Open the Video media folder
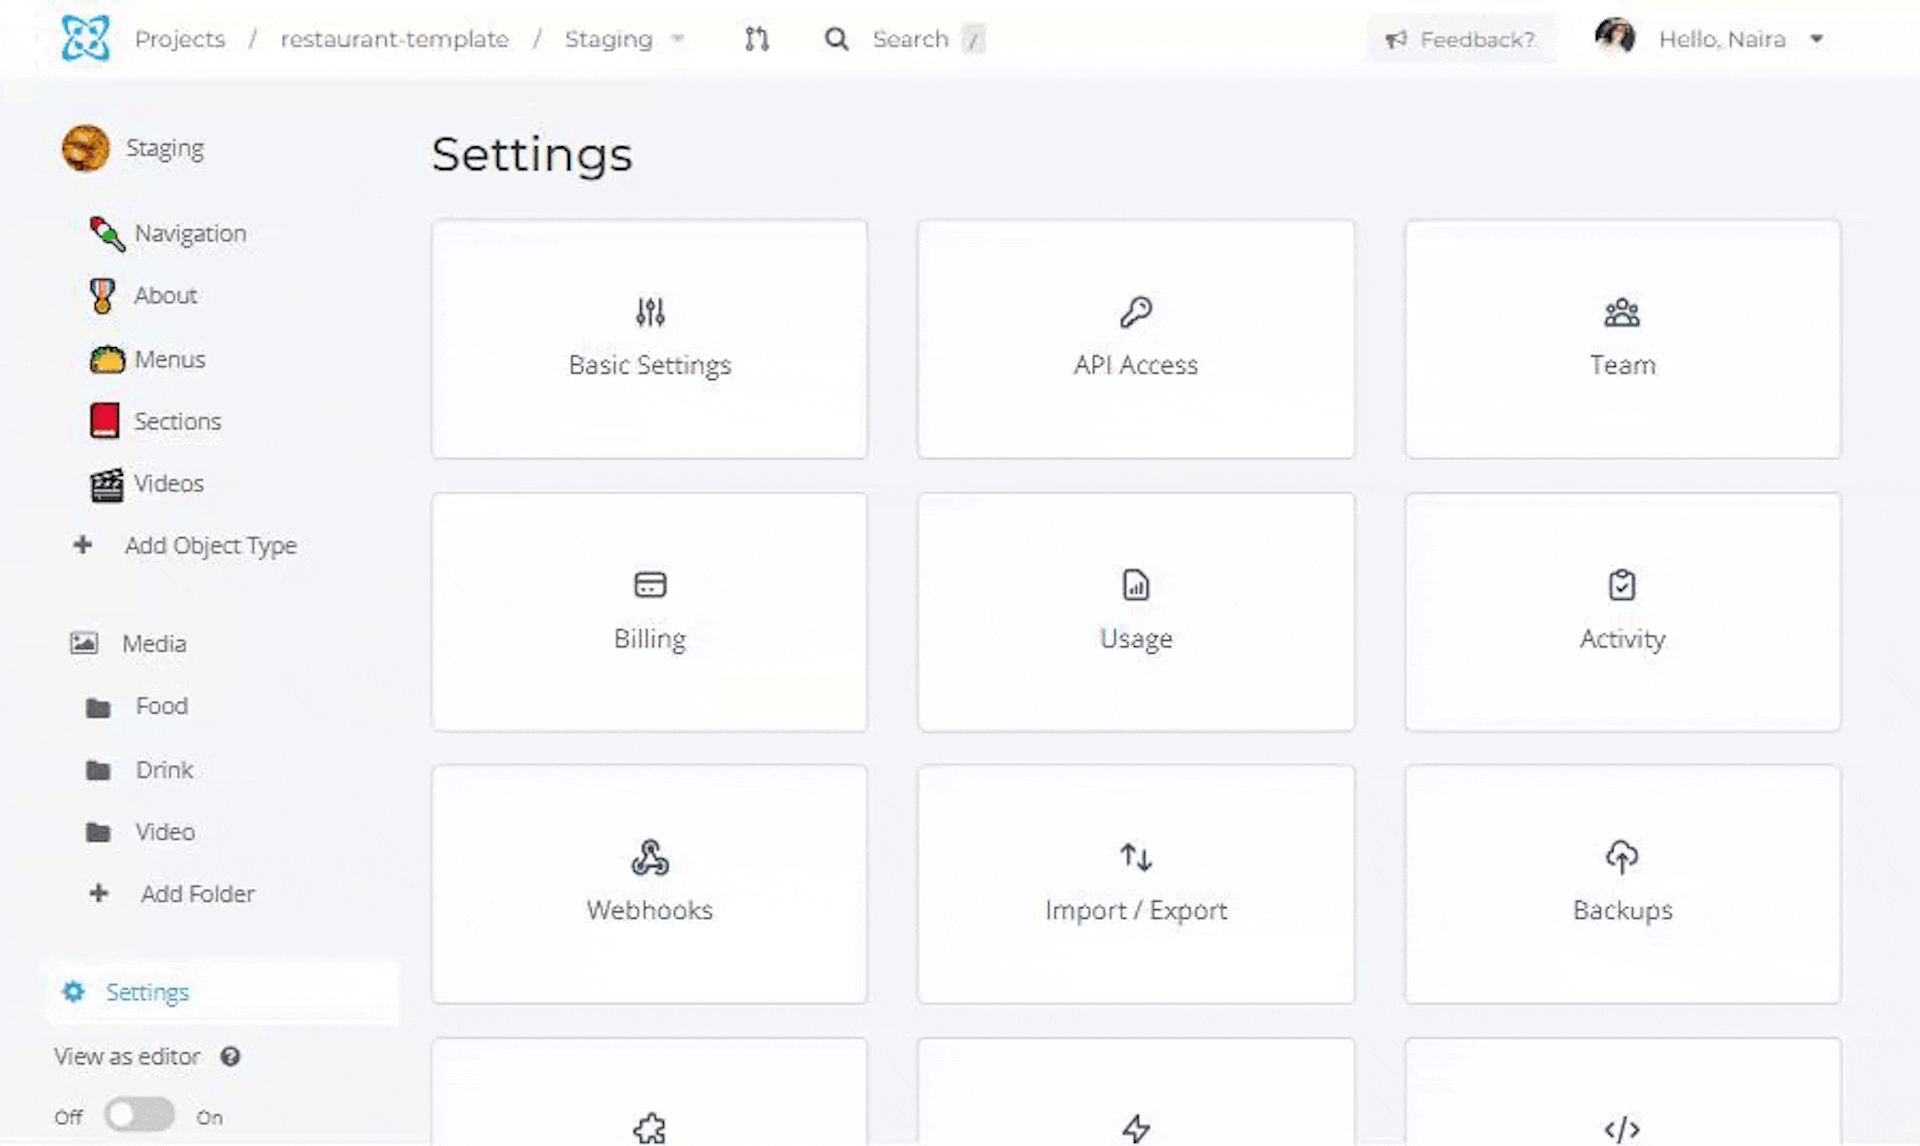 pos(165,831)
